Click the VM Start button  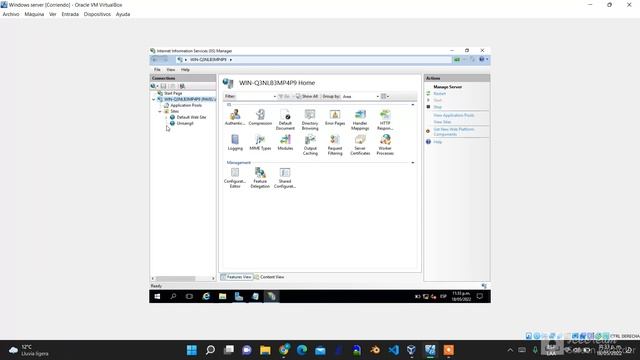pyautogui.click(x=157, y=296)
